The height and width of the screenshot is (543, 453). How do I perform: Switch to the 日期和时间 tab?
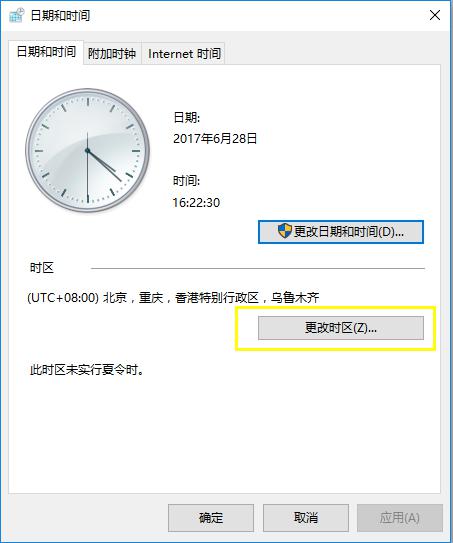tap(46, 52)
